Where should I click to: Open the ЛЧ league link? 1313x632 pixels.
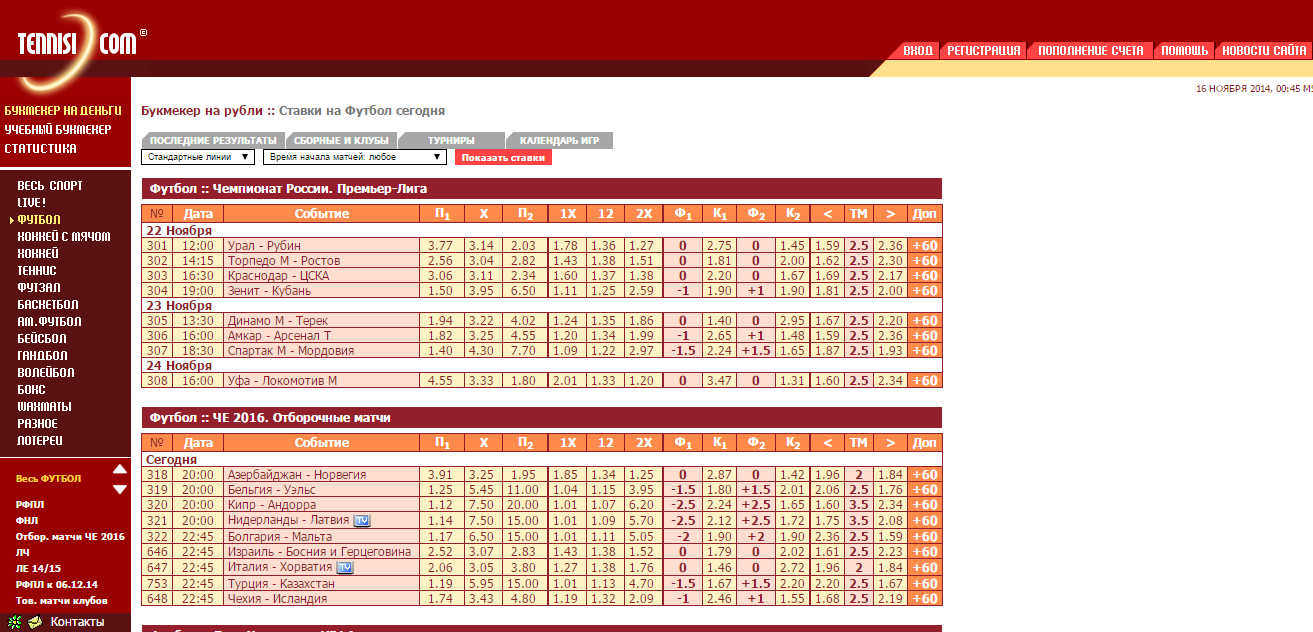tap(23, 552)
